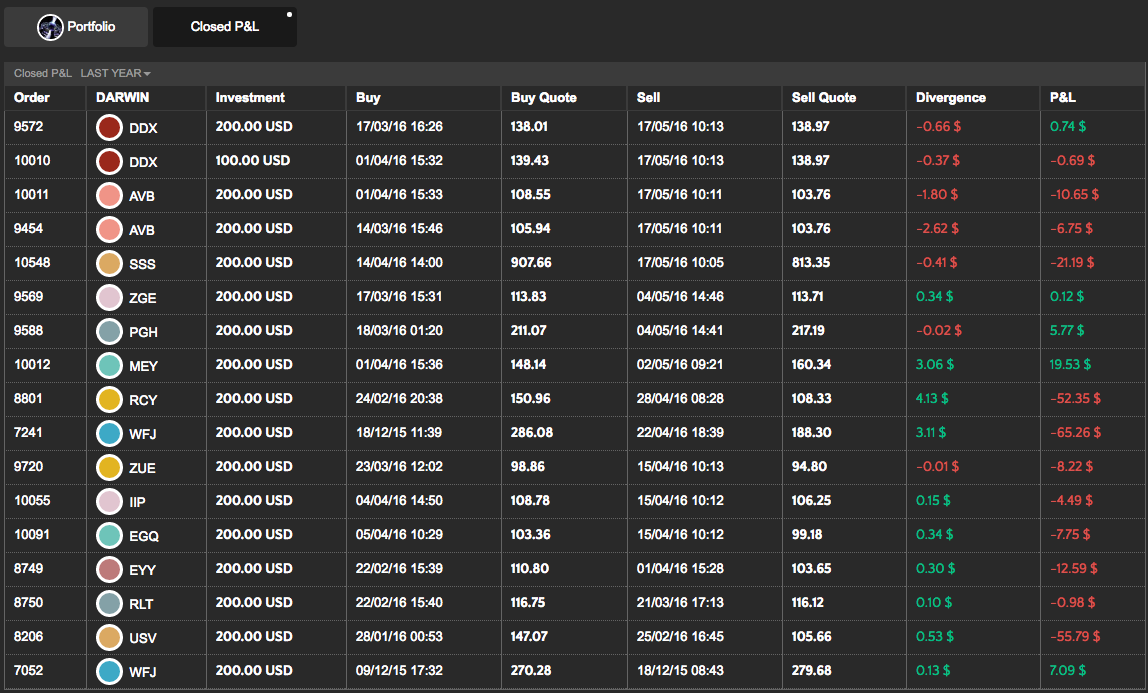Sort by the P&L column header
This screenshot has width=1148, height=693.
[1062, 98]
